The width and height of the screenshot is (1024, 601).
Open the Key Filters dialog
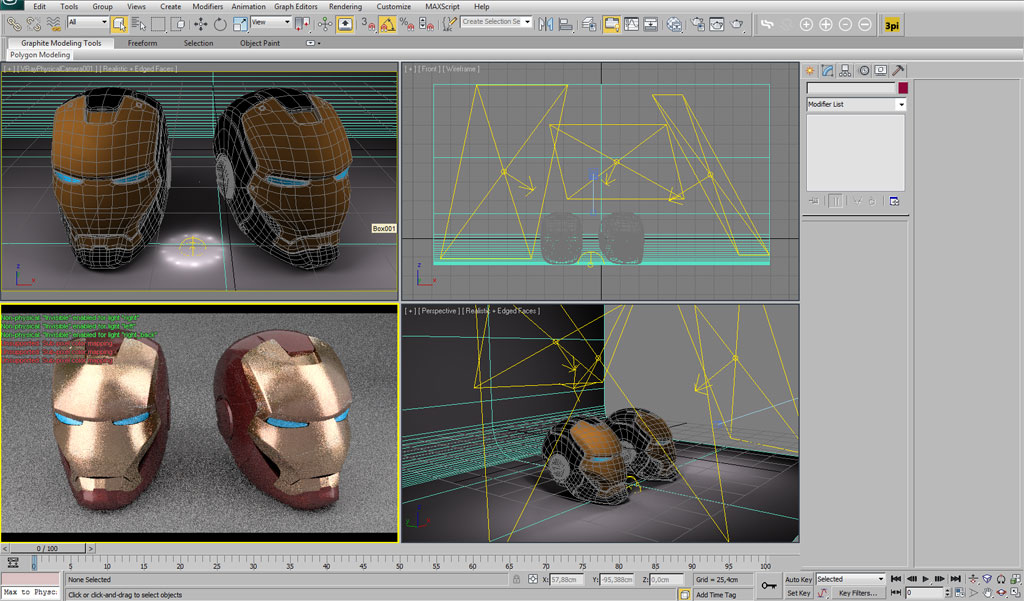[857, 593]
